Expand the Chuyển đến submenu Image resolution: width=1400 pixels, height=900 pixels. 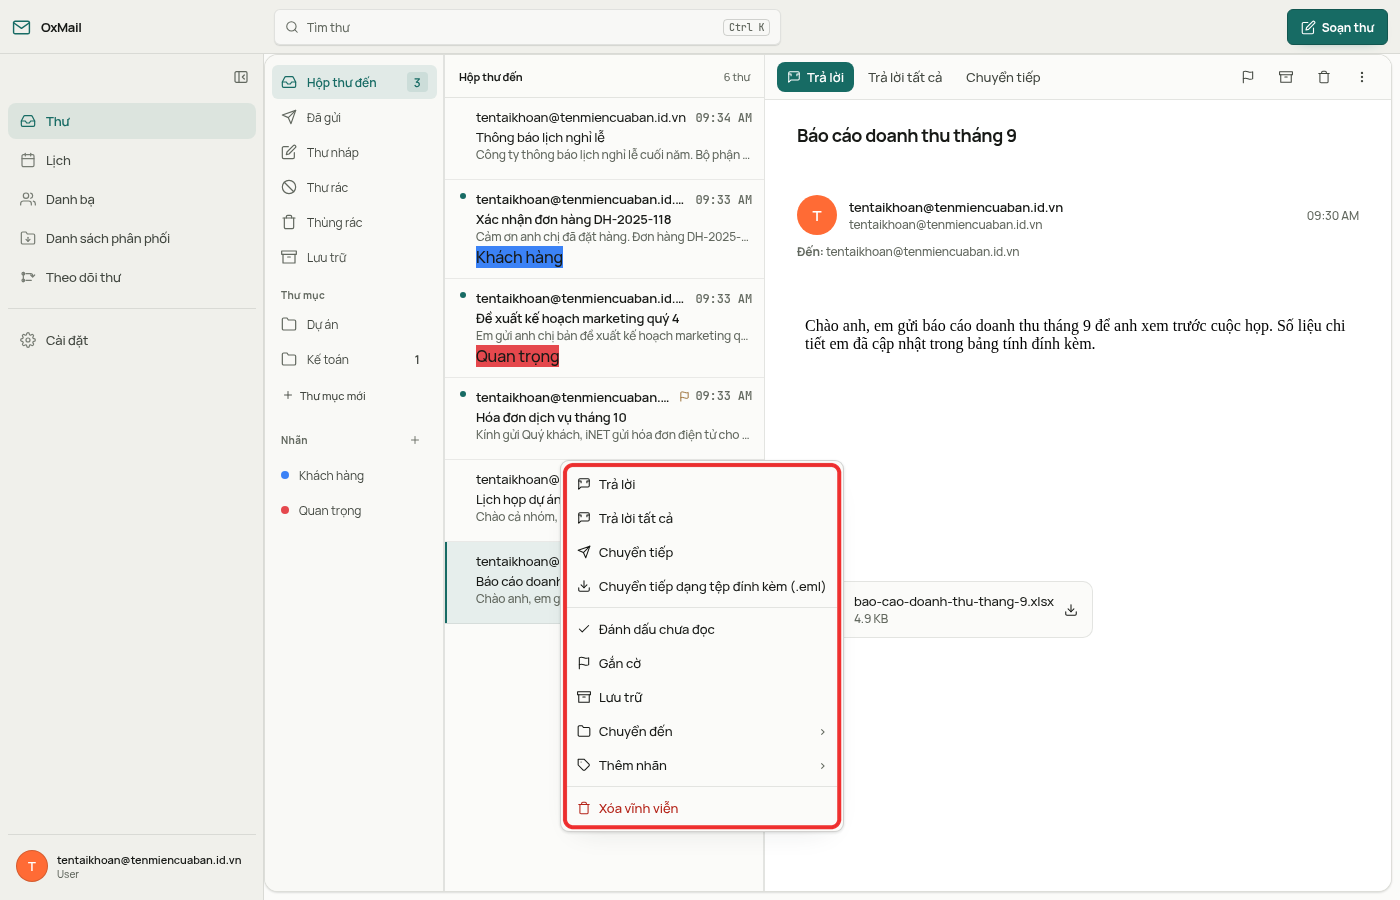click(702, 731)
